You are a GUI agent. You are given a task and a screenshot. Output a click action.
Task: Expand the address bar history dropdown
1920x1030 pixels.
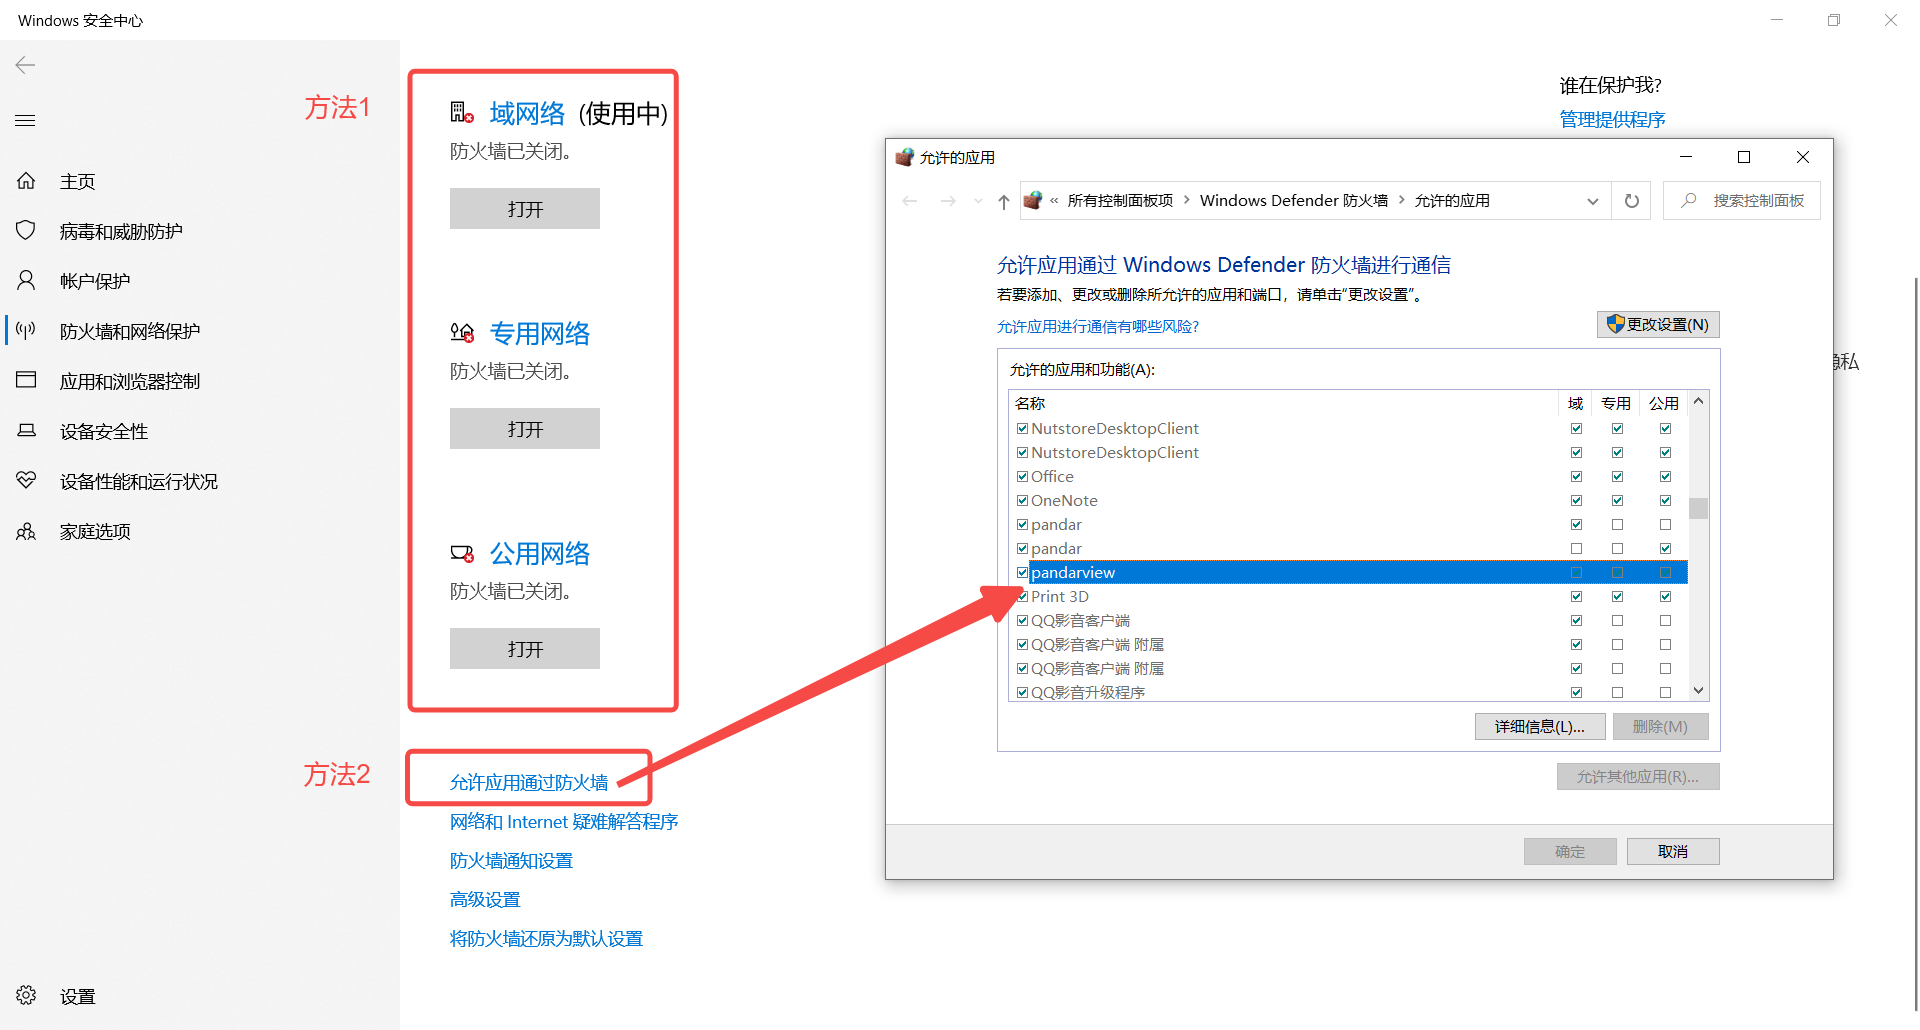coord(1593,201)
